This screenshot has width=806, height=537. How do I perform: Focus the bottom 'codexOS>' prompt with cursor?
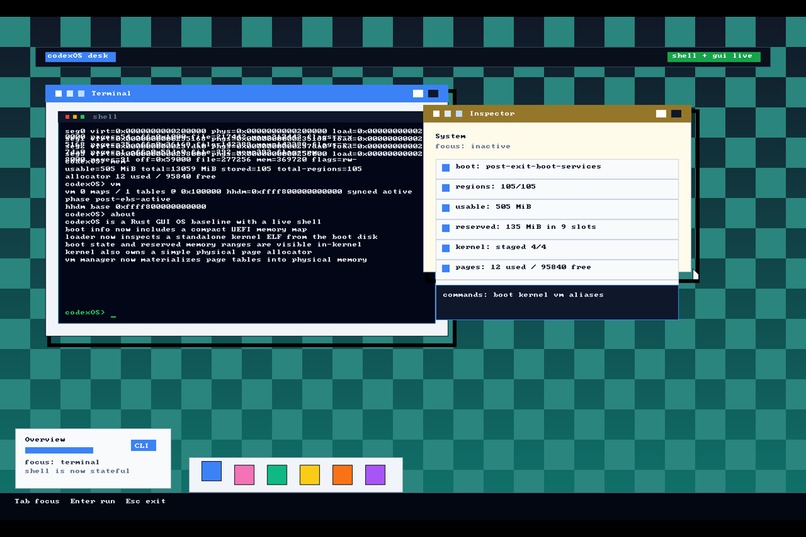click(90, 312)
